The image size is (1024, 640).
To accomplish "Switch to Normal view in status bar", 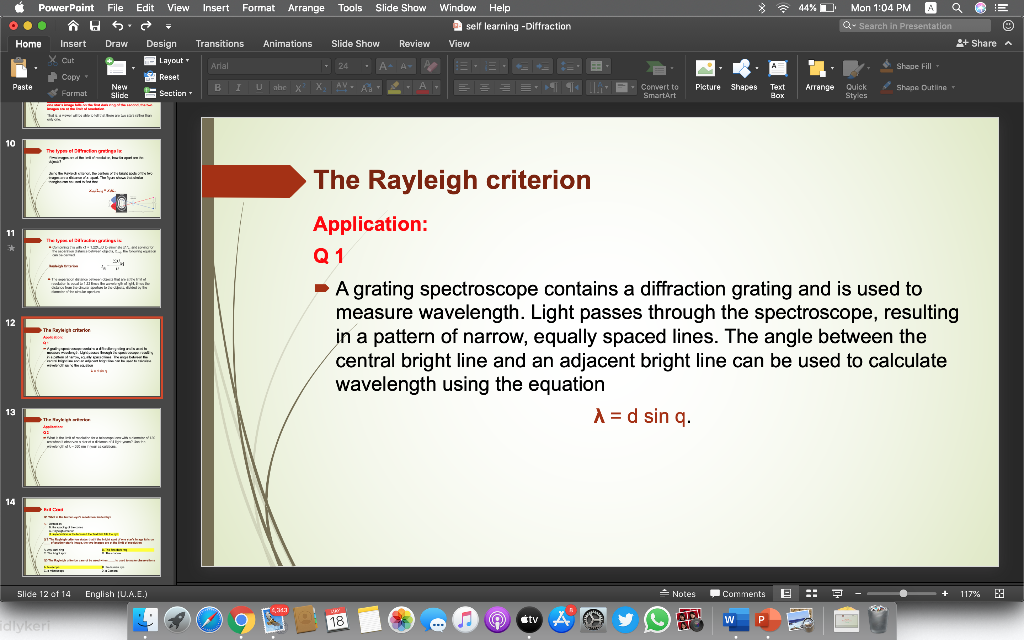I will click(786, 593).
